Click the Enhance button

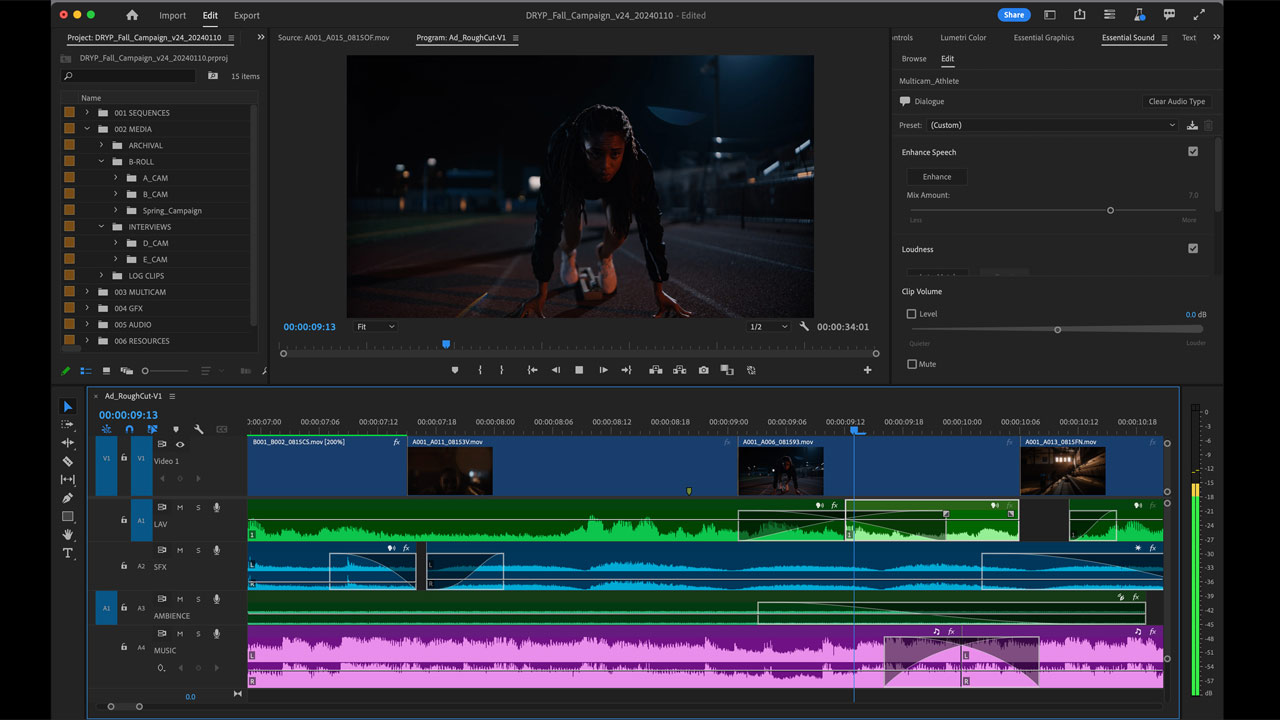[937, 176]
